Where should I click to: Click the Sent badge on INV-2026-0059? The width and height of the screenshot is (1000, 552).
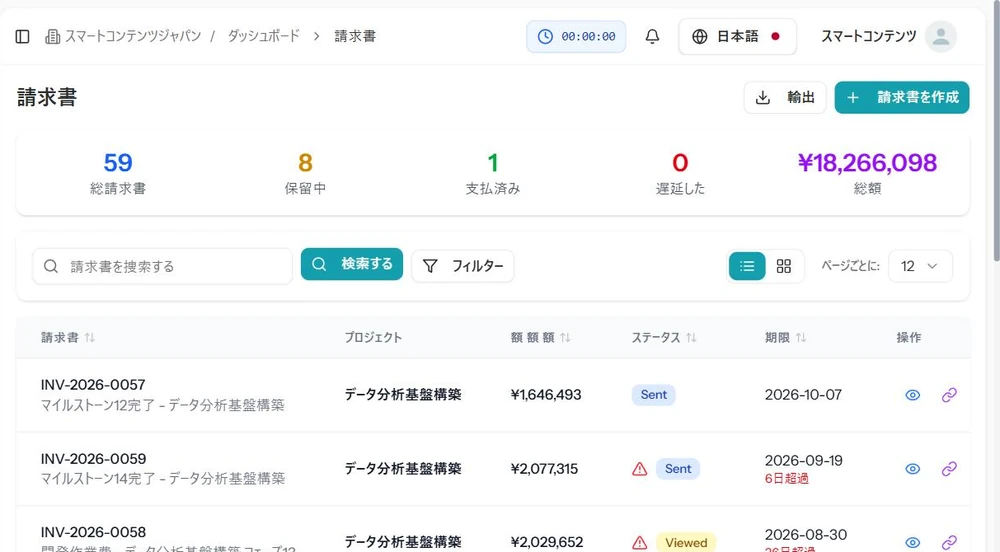click(678, 468)
